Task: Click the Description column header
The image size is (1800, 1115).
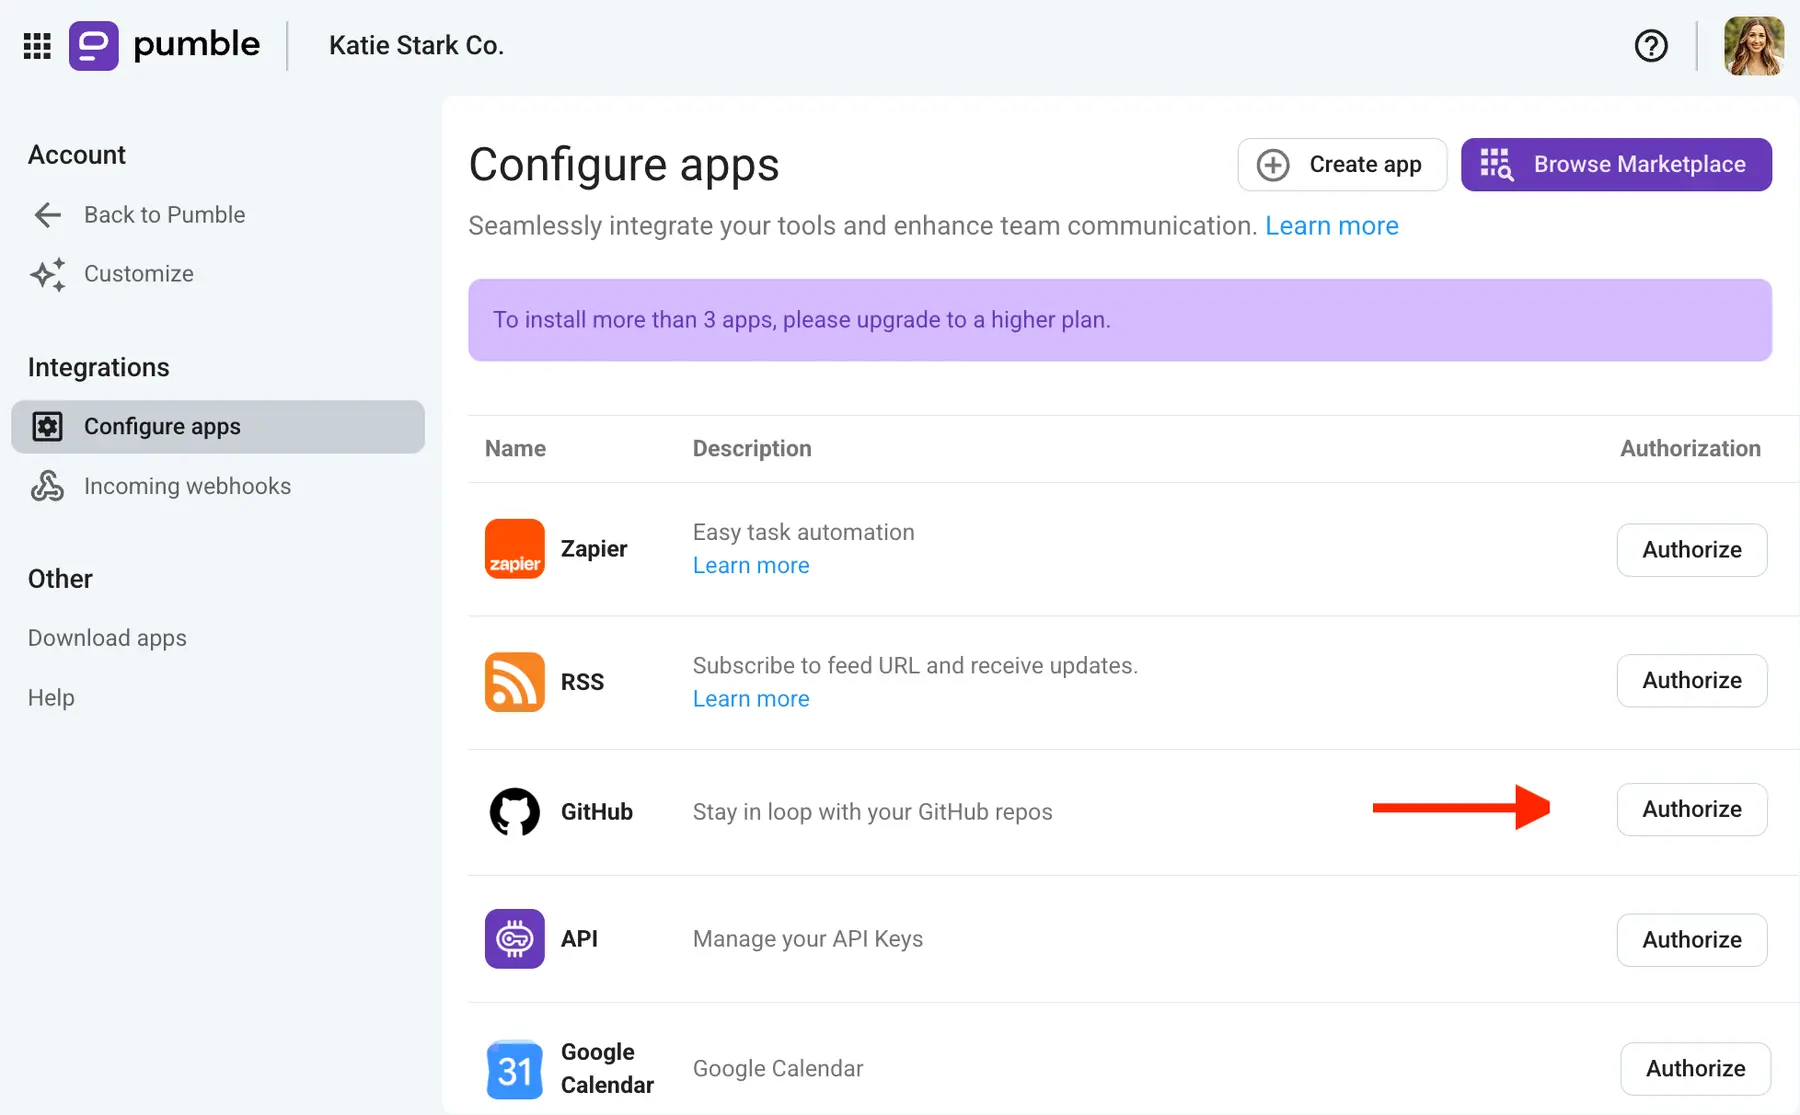Action: point(752,449)
